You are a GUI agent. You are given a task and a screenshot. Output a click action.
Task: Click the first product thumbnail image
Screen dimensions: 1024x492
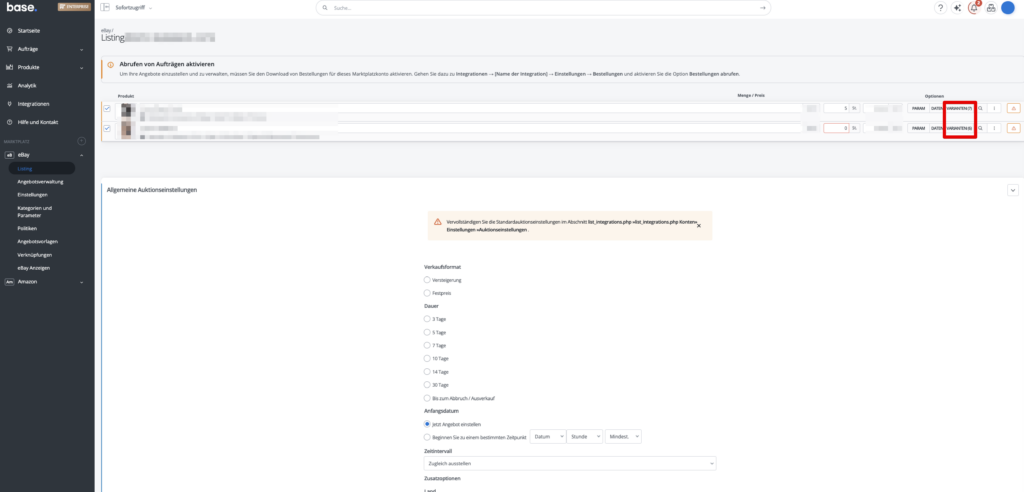click(127, 110)
